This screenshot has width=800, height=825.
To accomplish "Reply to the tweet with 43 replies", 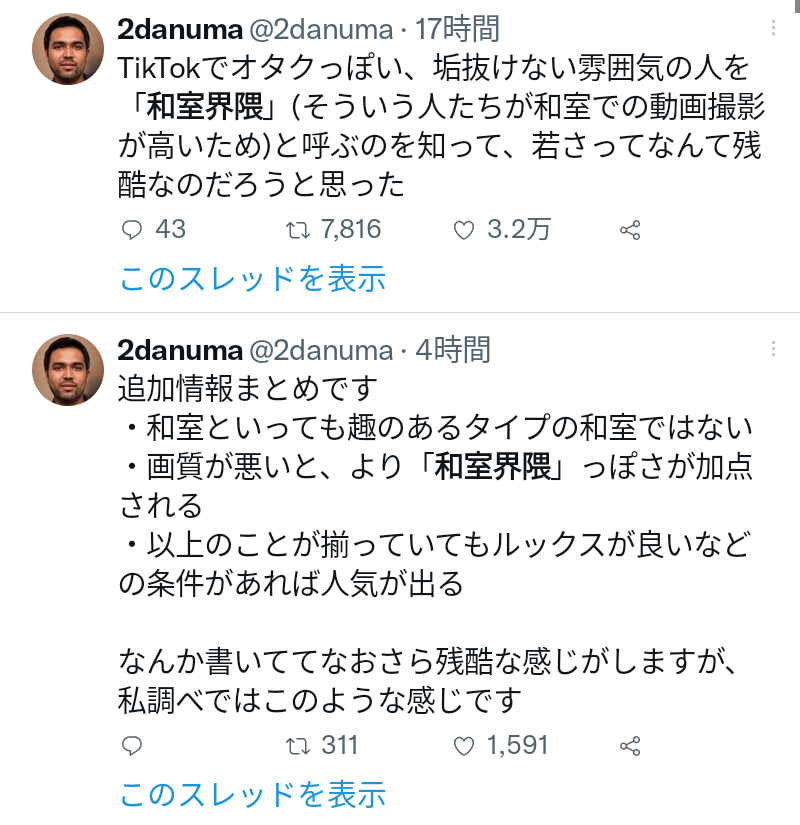I will [x=133, y=230].
